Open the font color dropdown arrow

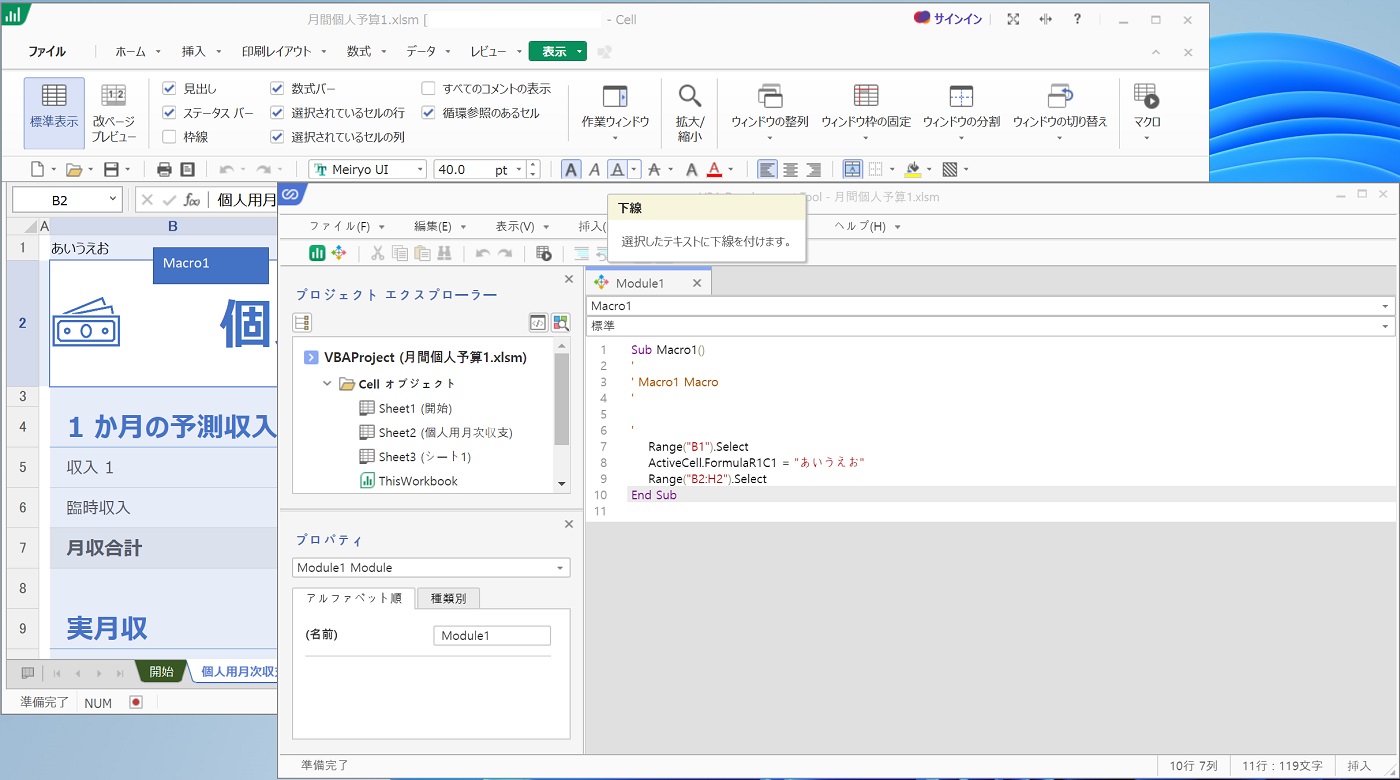(731, 170)
